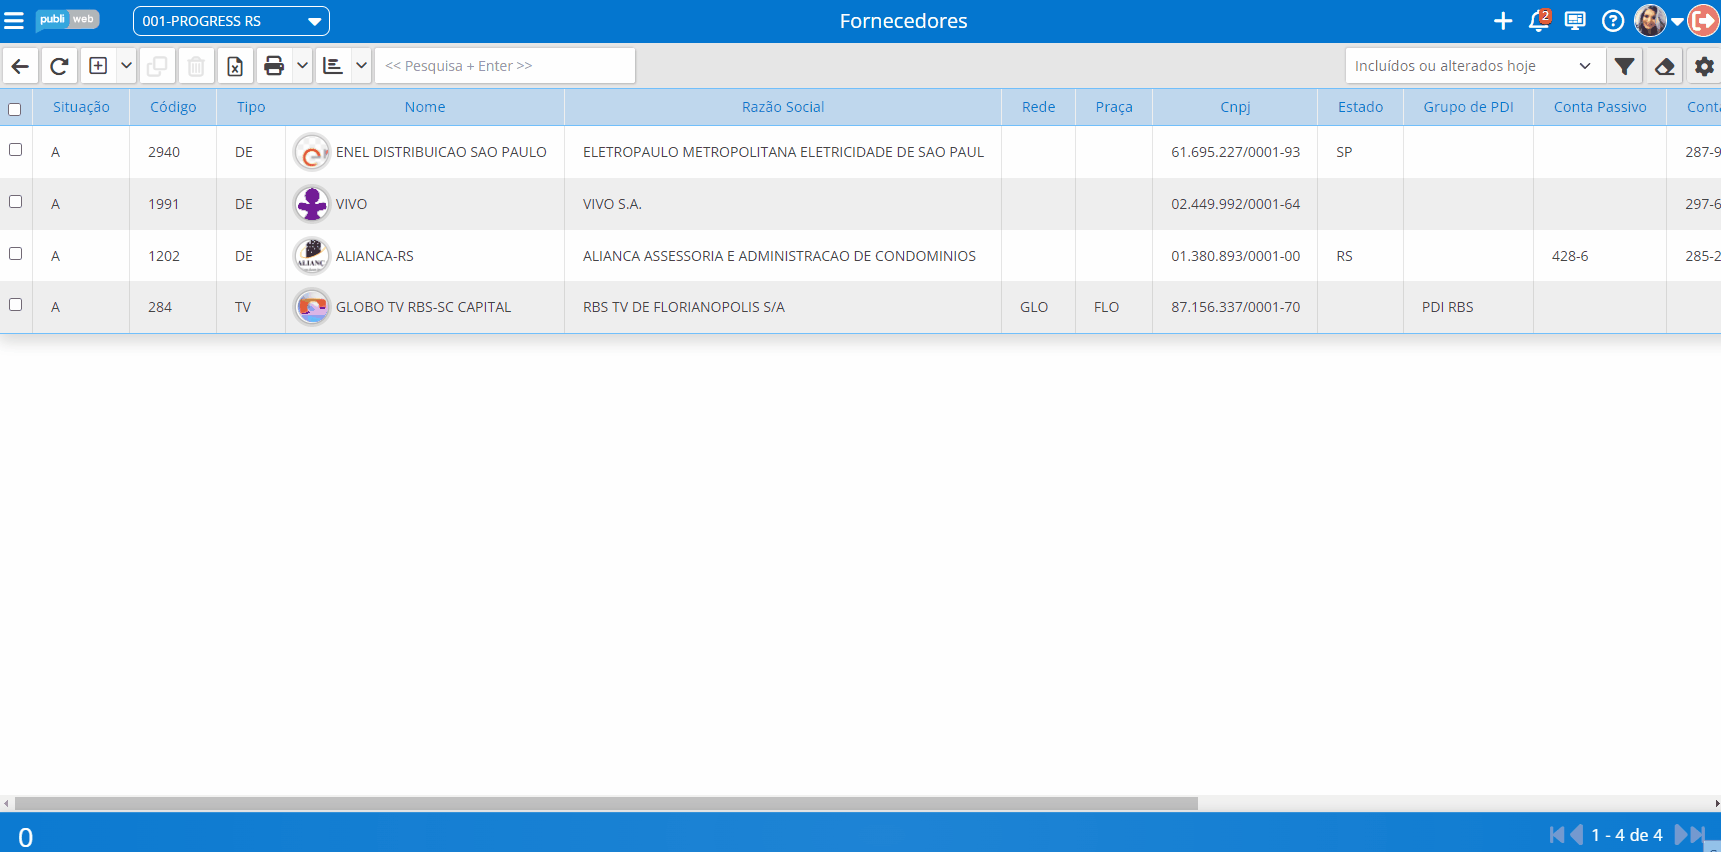This screenshot has width=1721, height=852.
Task: Go to next page of results
Action: point(1682,835)
